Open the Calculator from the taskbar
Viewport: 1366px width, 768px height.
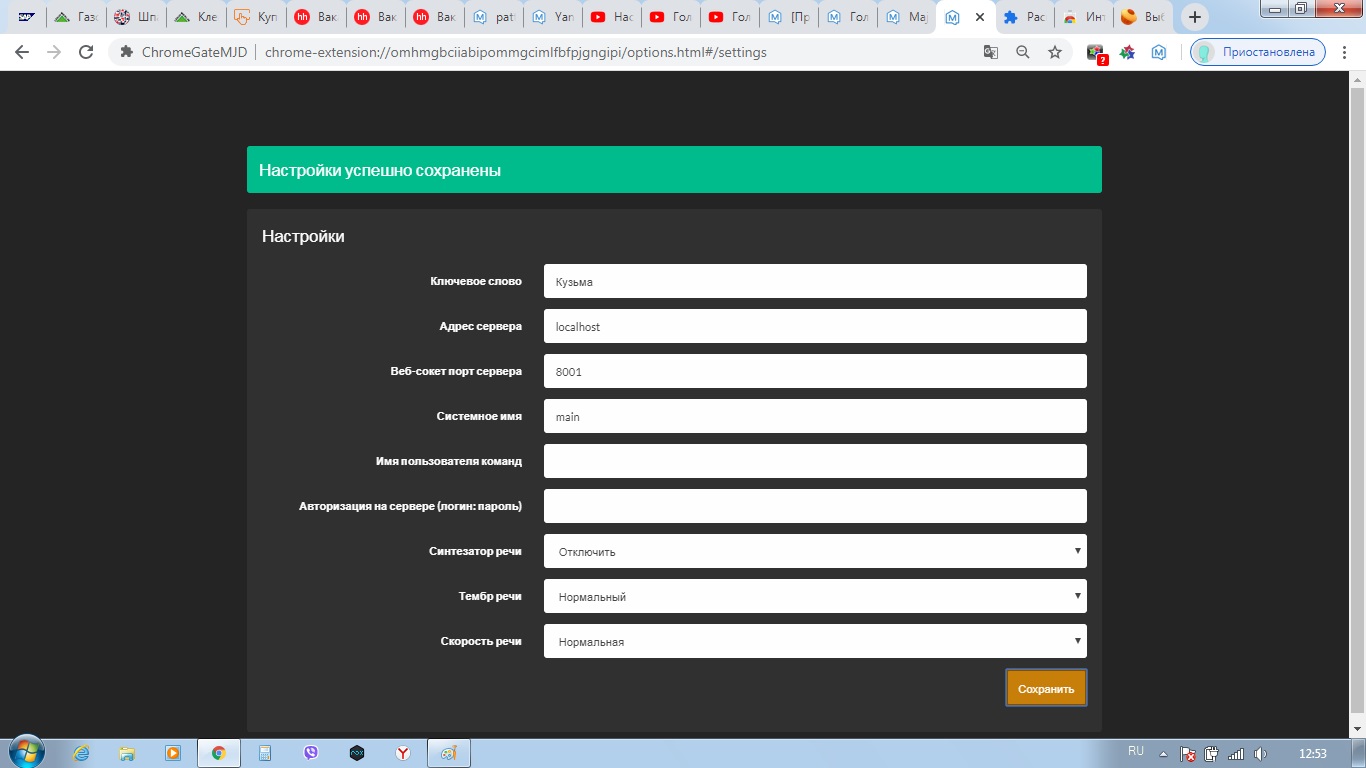pyautogui.click(x=265, y=753)
